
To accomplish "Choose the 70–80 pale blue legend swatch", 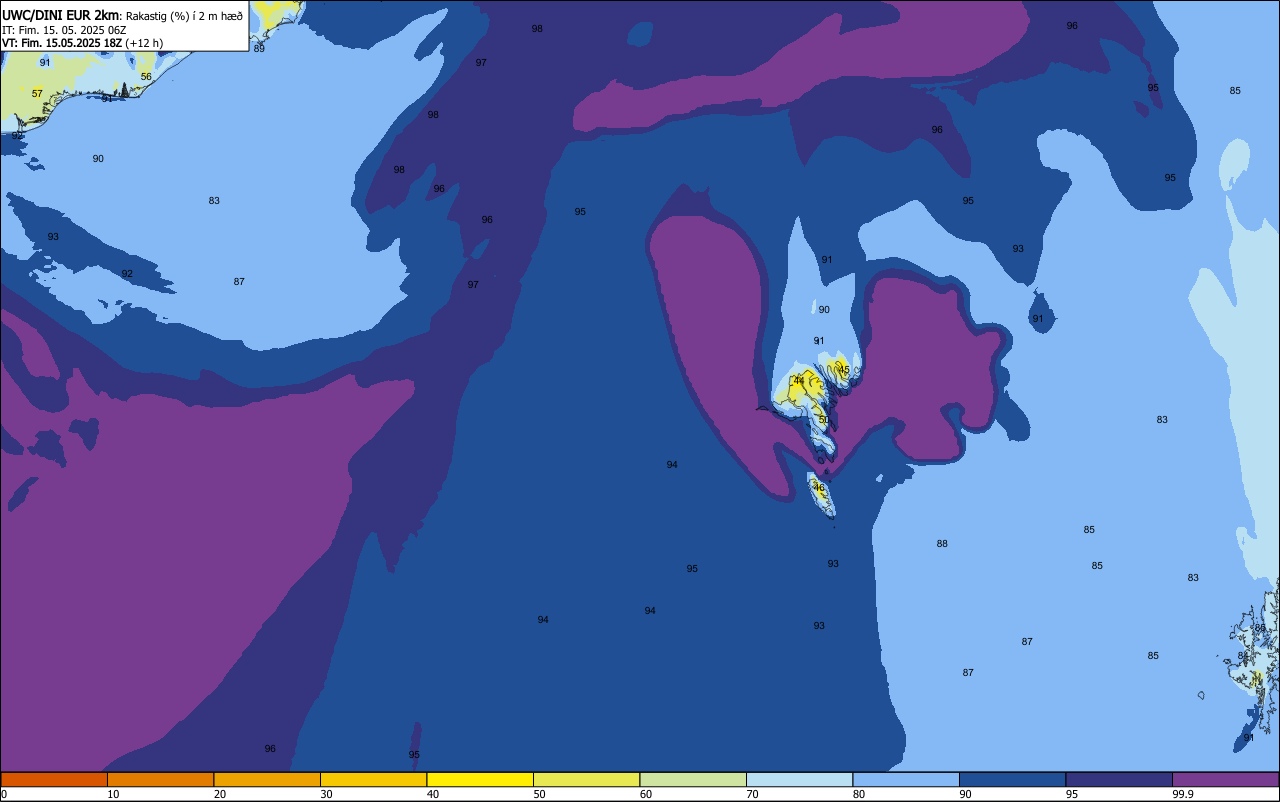I will (799, 779).
